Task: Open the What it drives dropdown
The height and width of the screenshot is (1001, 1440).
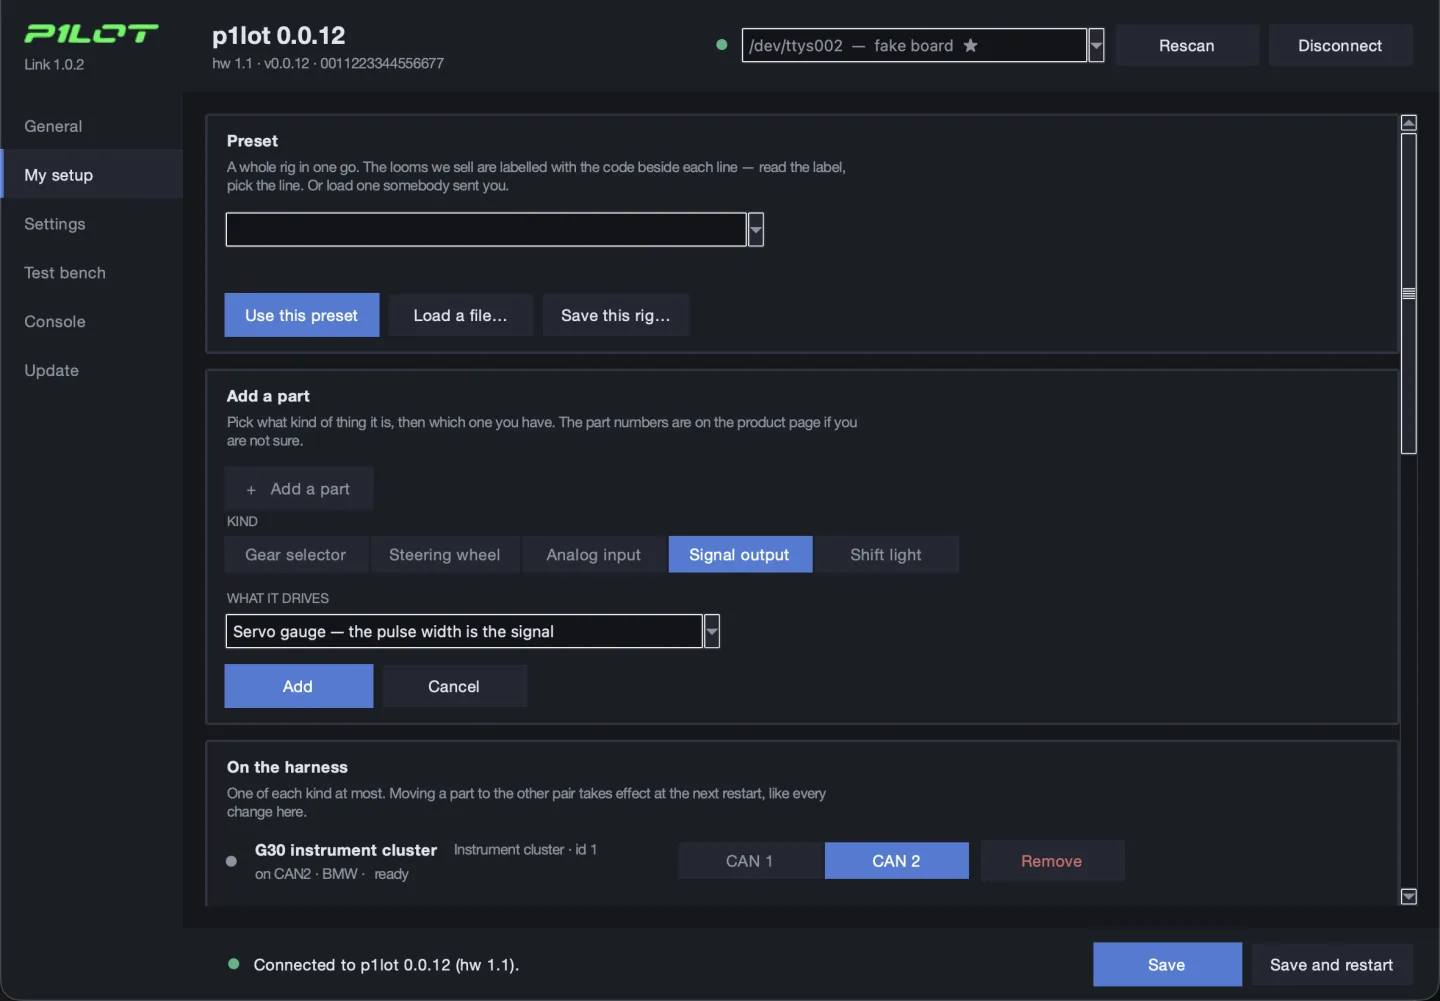Action: (712, 631)
